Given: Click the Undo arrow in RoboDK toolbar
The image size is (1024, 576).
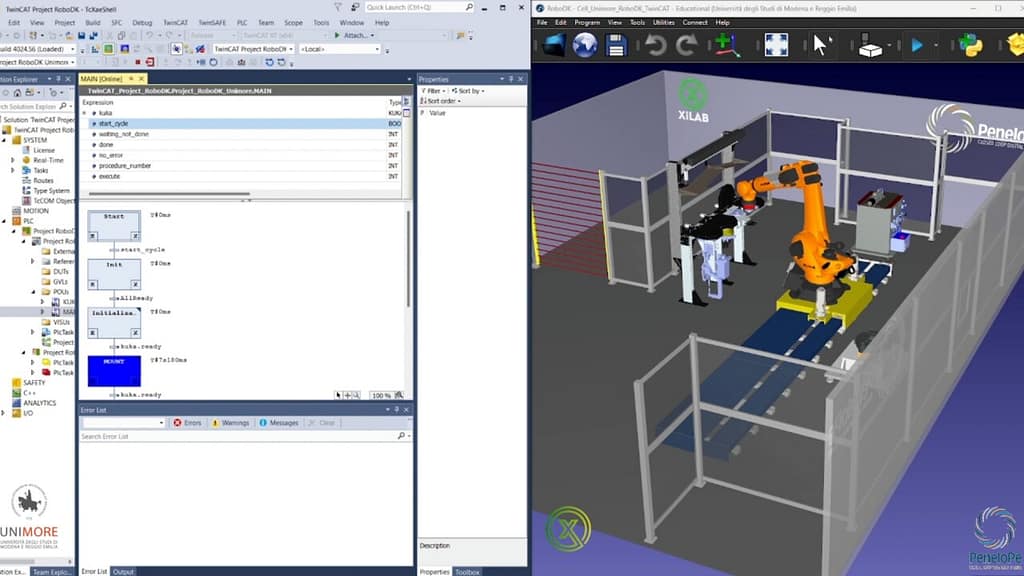Looking at the screenshot, I should coord(655,45).
